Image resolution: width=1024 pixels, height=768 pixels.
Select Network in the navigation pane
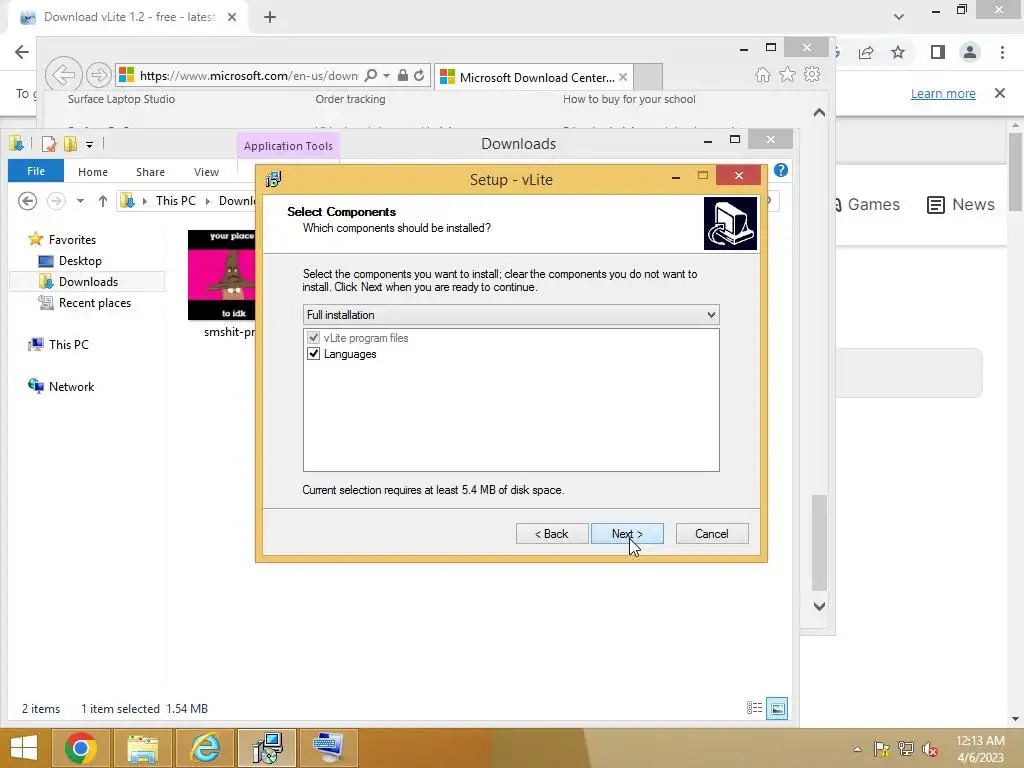coord(71,386)
